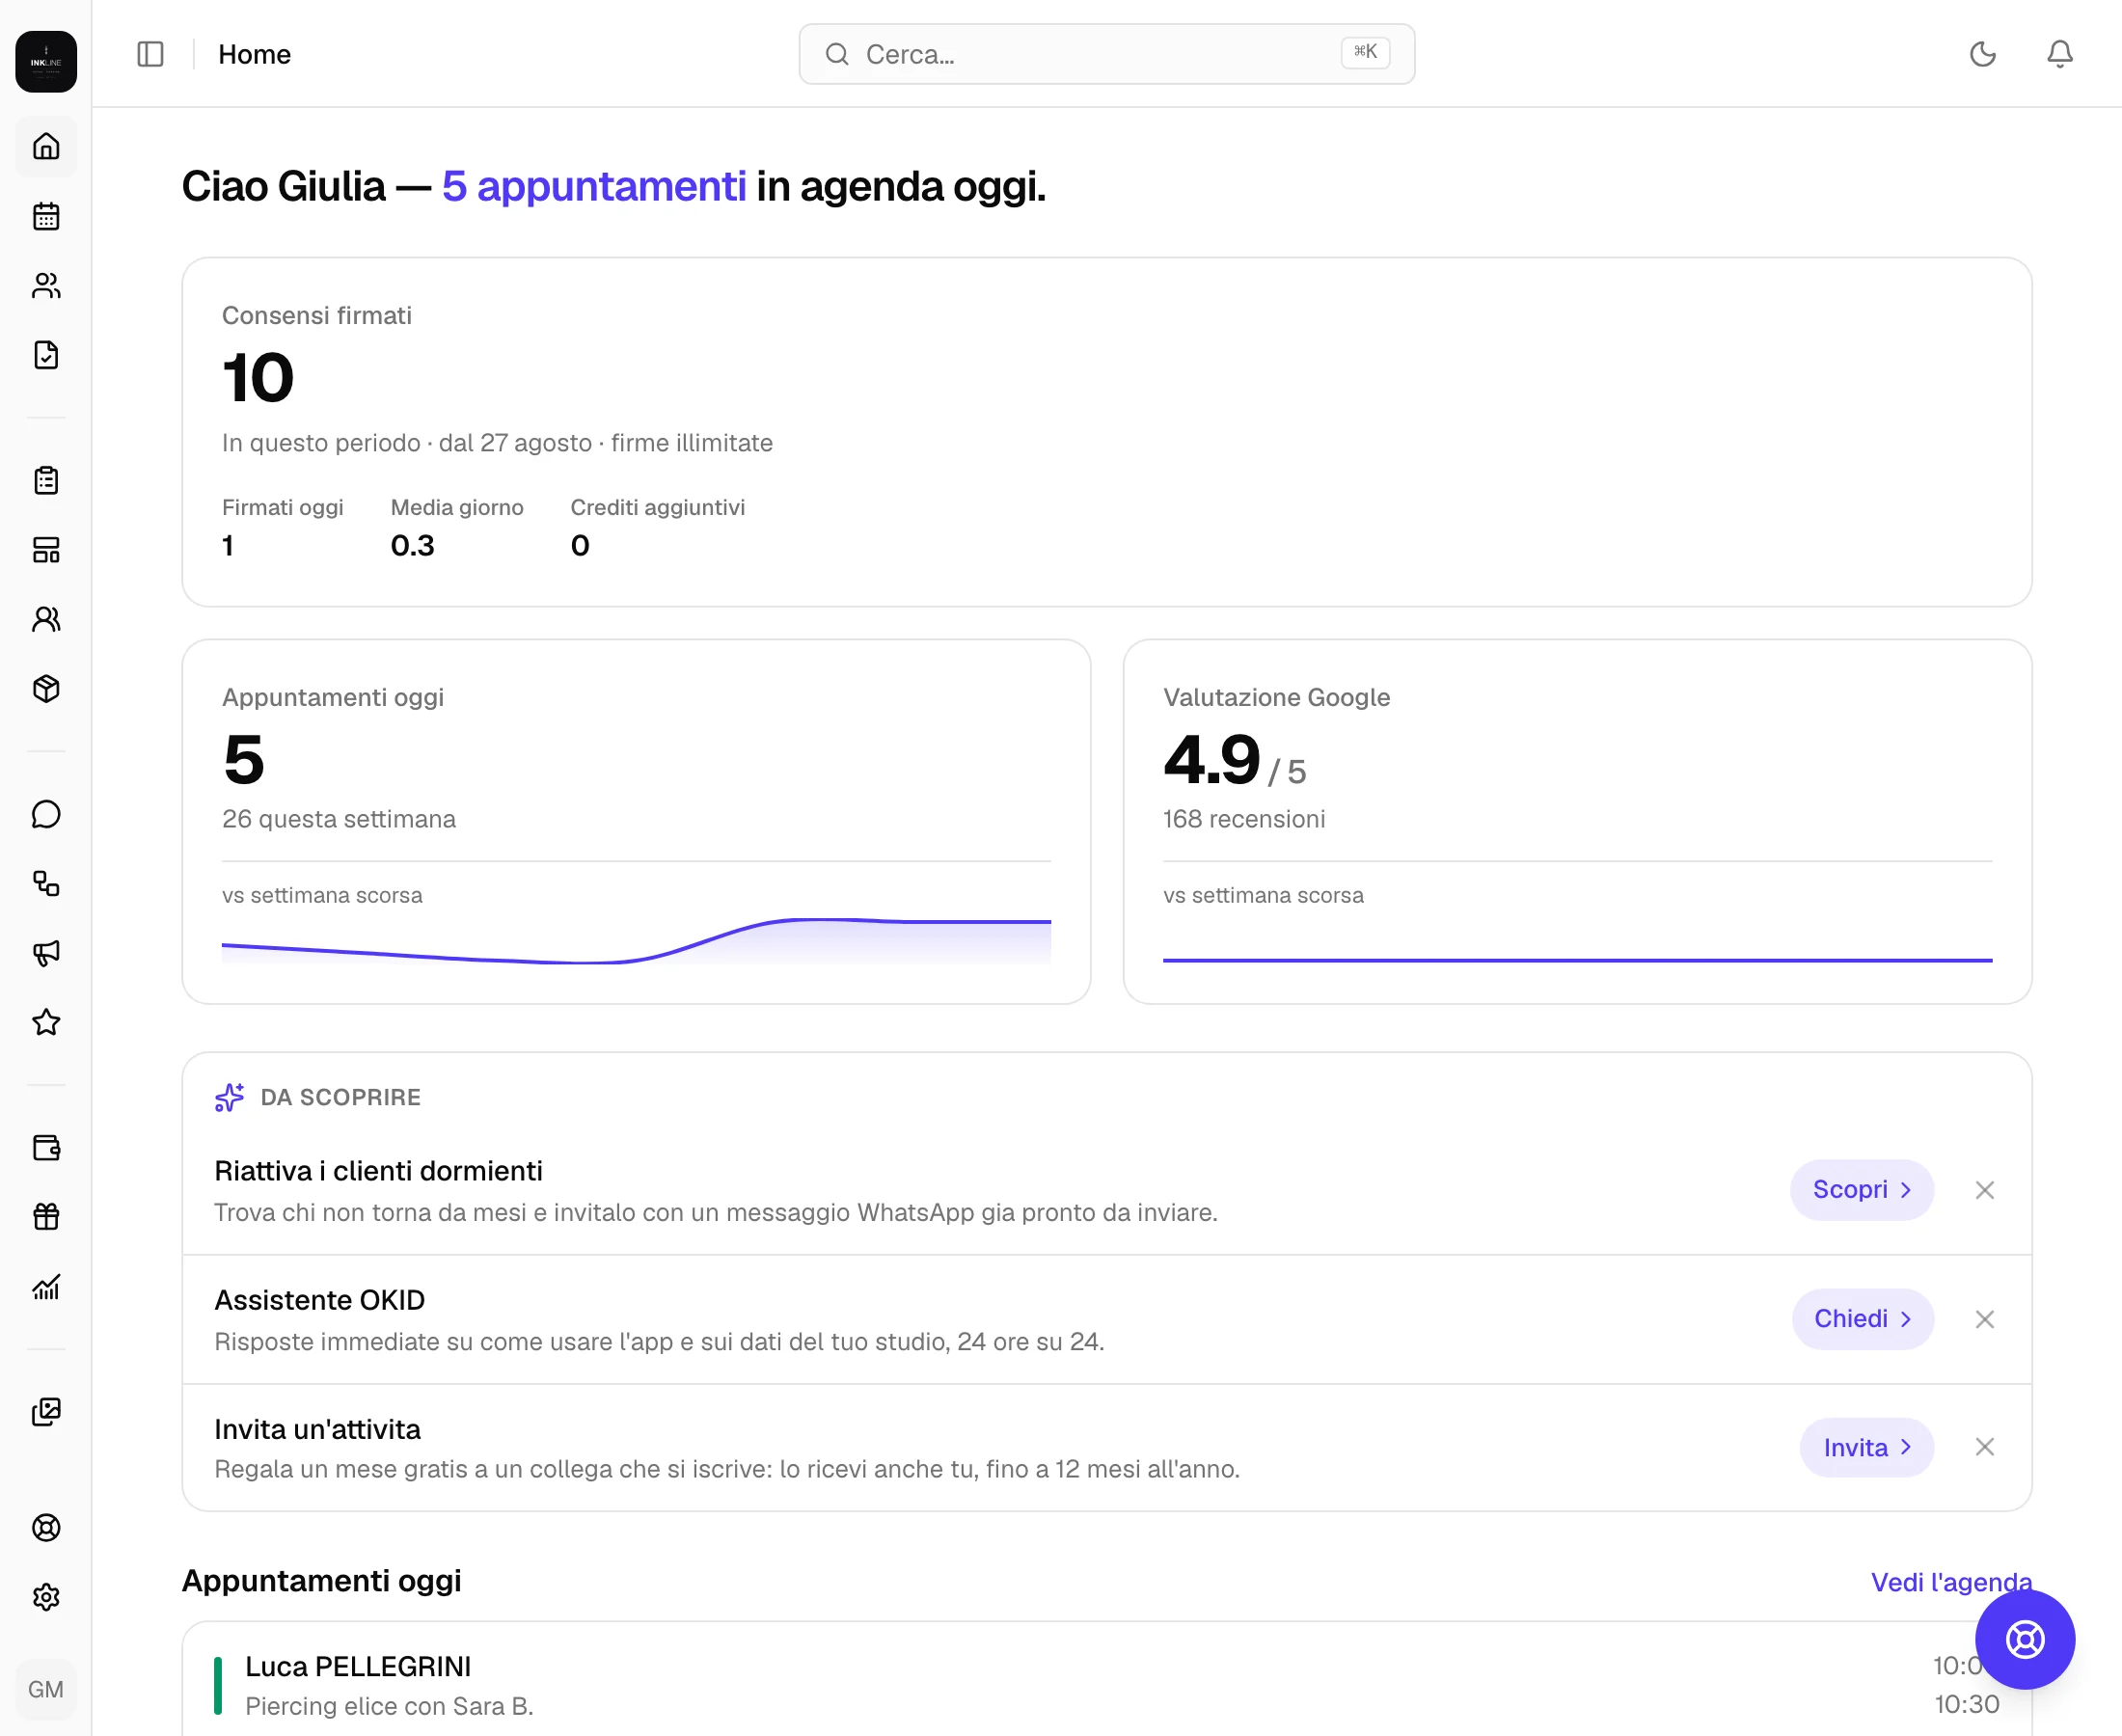Image resolution: width=2122 pixels, height=1736 pixels.
Task: Open the analytics chart sidebar icon
Action: pyautogui.click(x=46, y=1286)
